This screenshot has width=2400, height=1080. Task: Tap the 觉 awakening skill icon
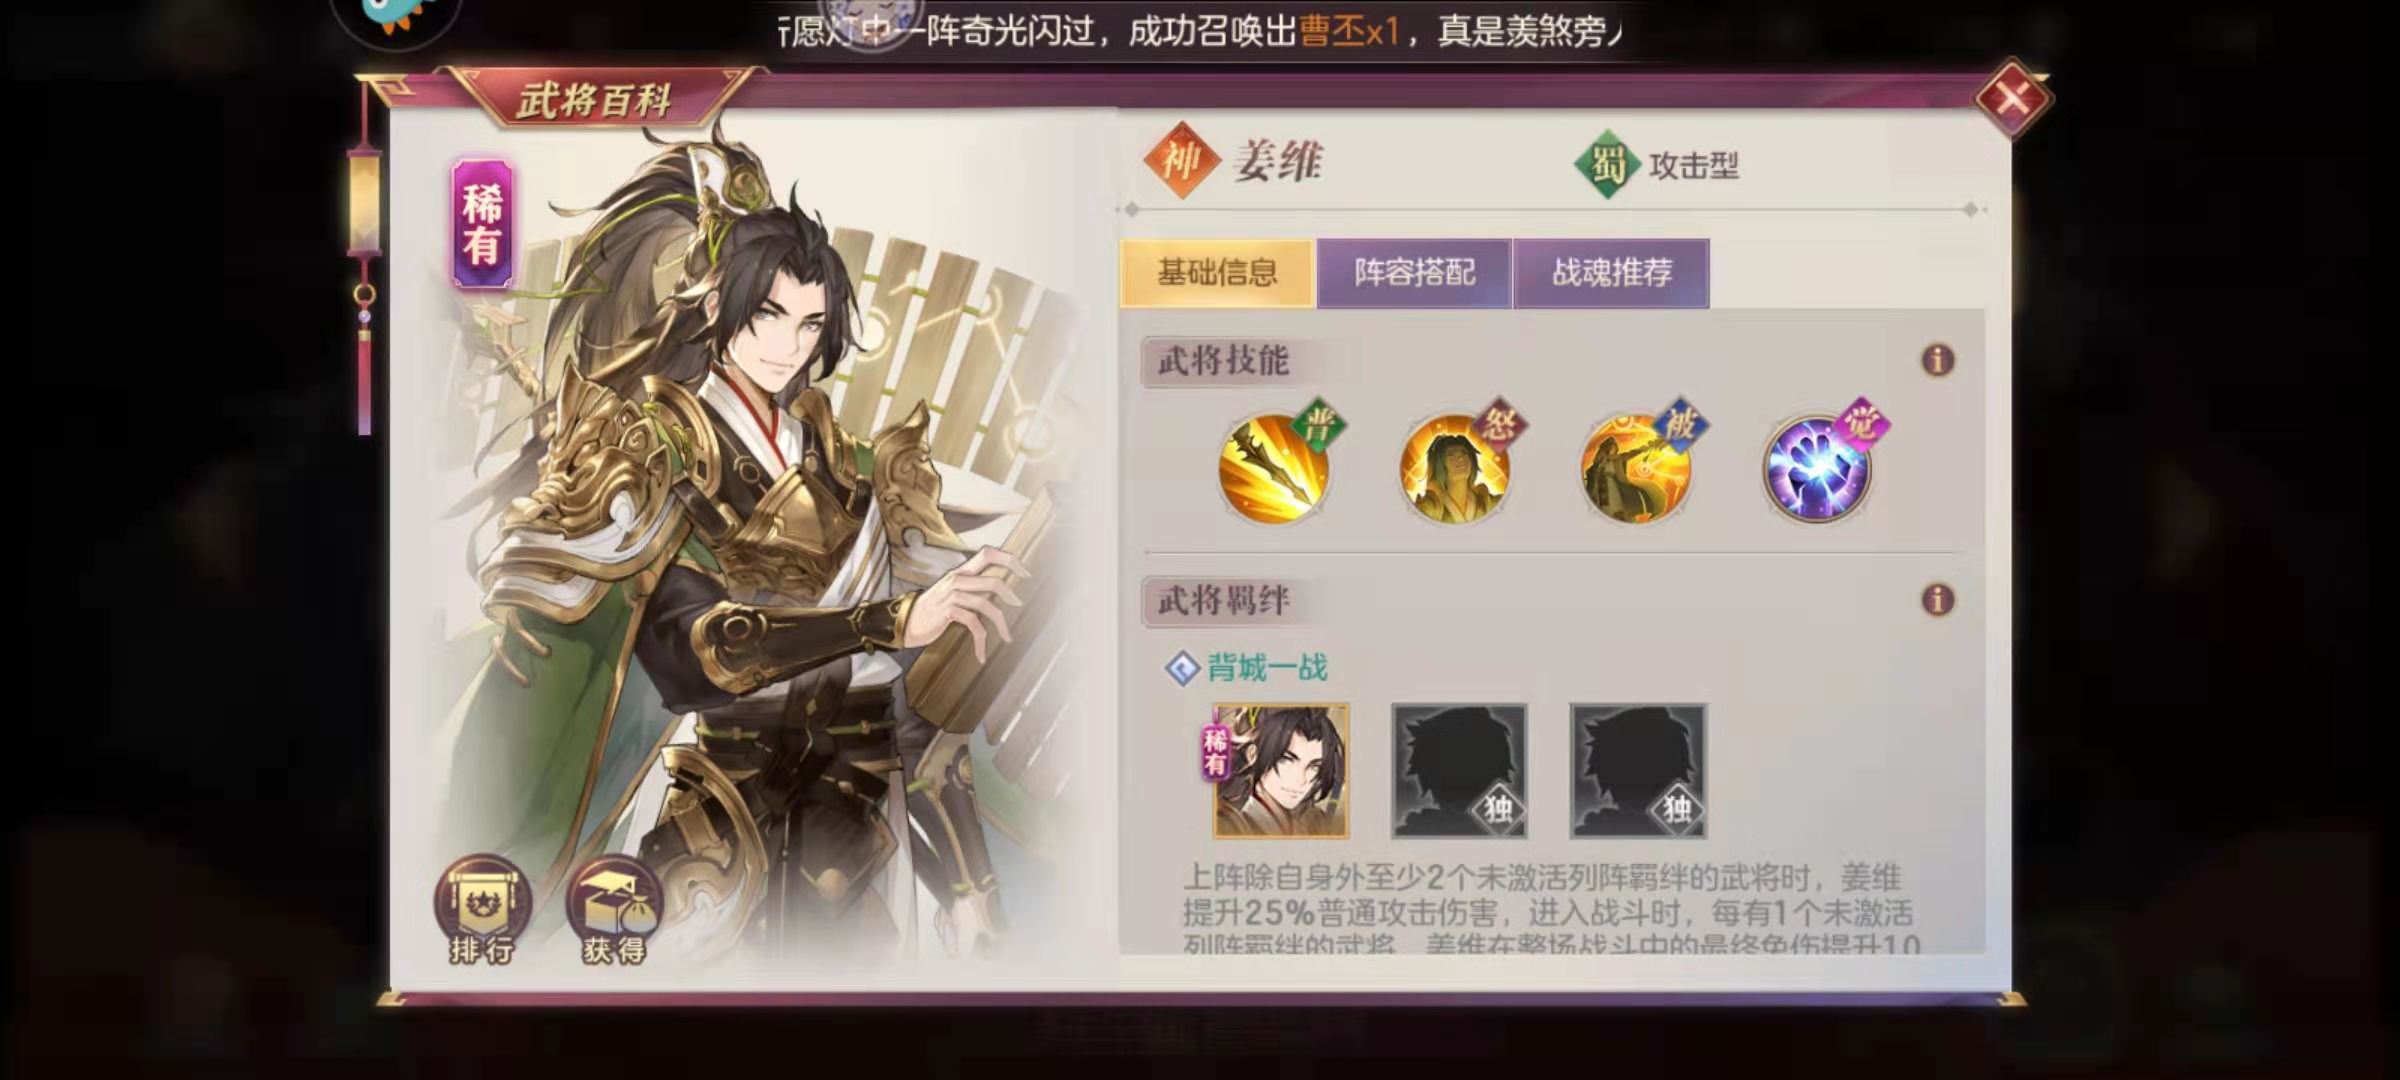click(x=1817, y=468)
